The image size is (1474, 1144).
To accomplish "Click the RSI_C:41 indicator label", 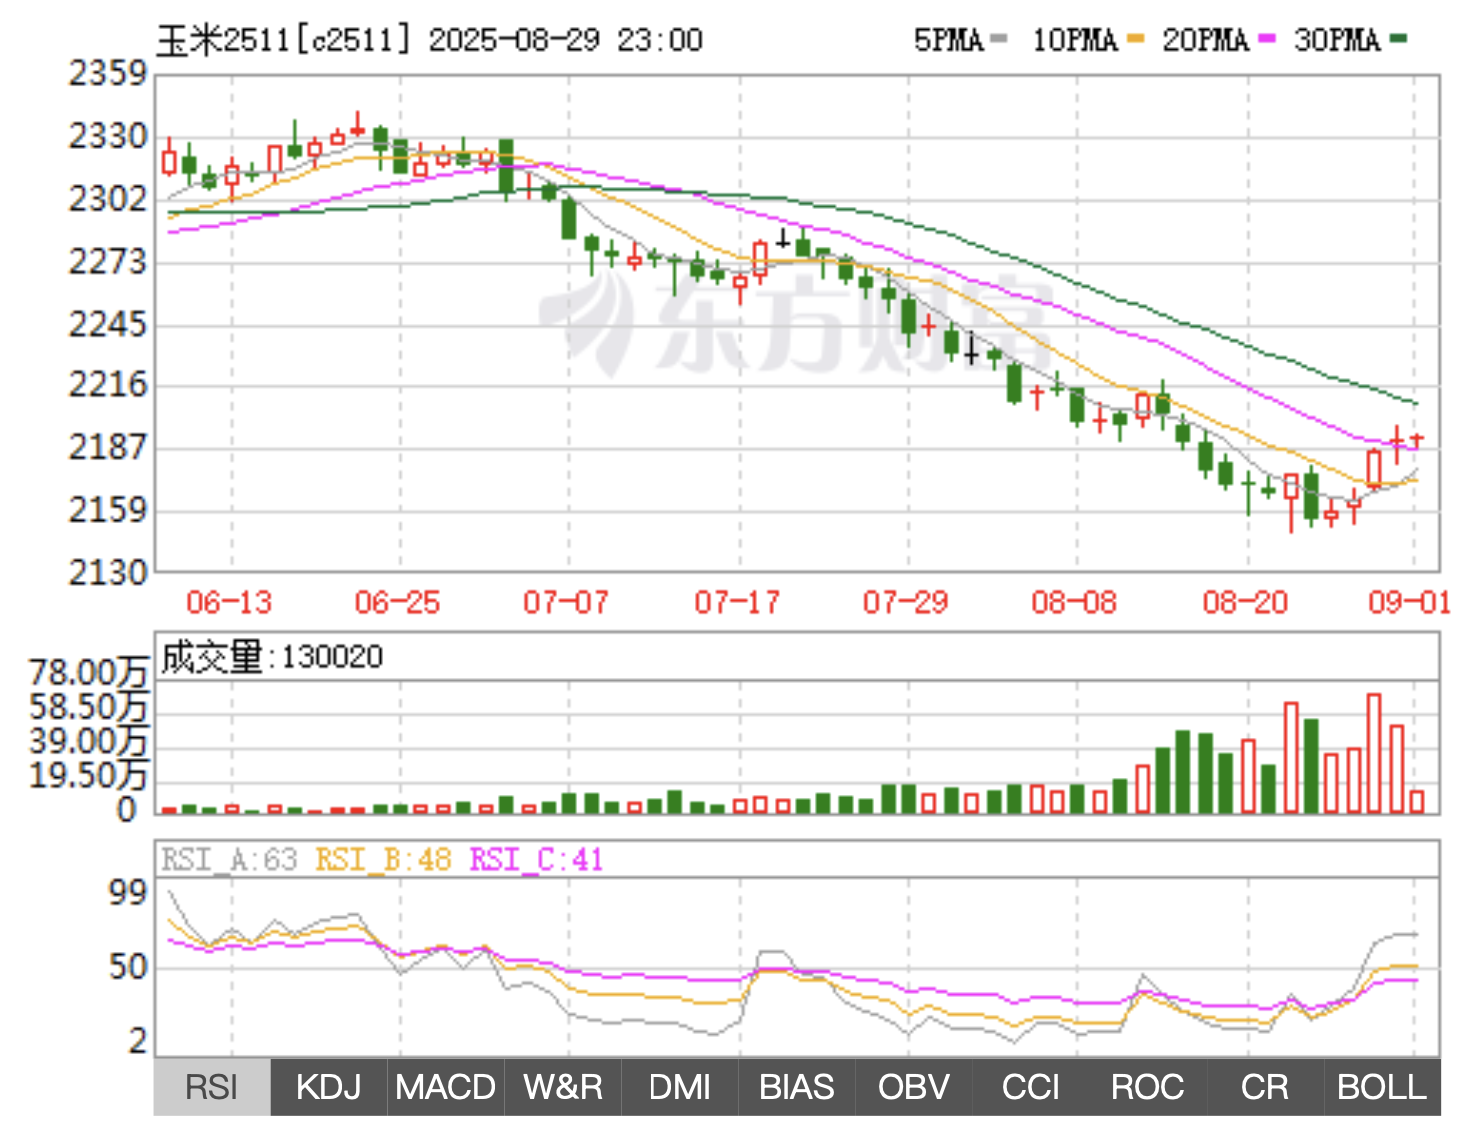I will (536, 860).
